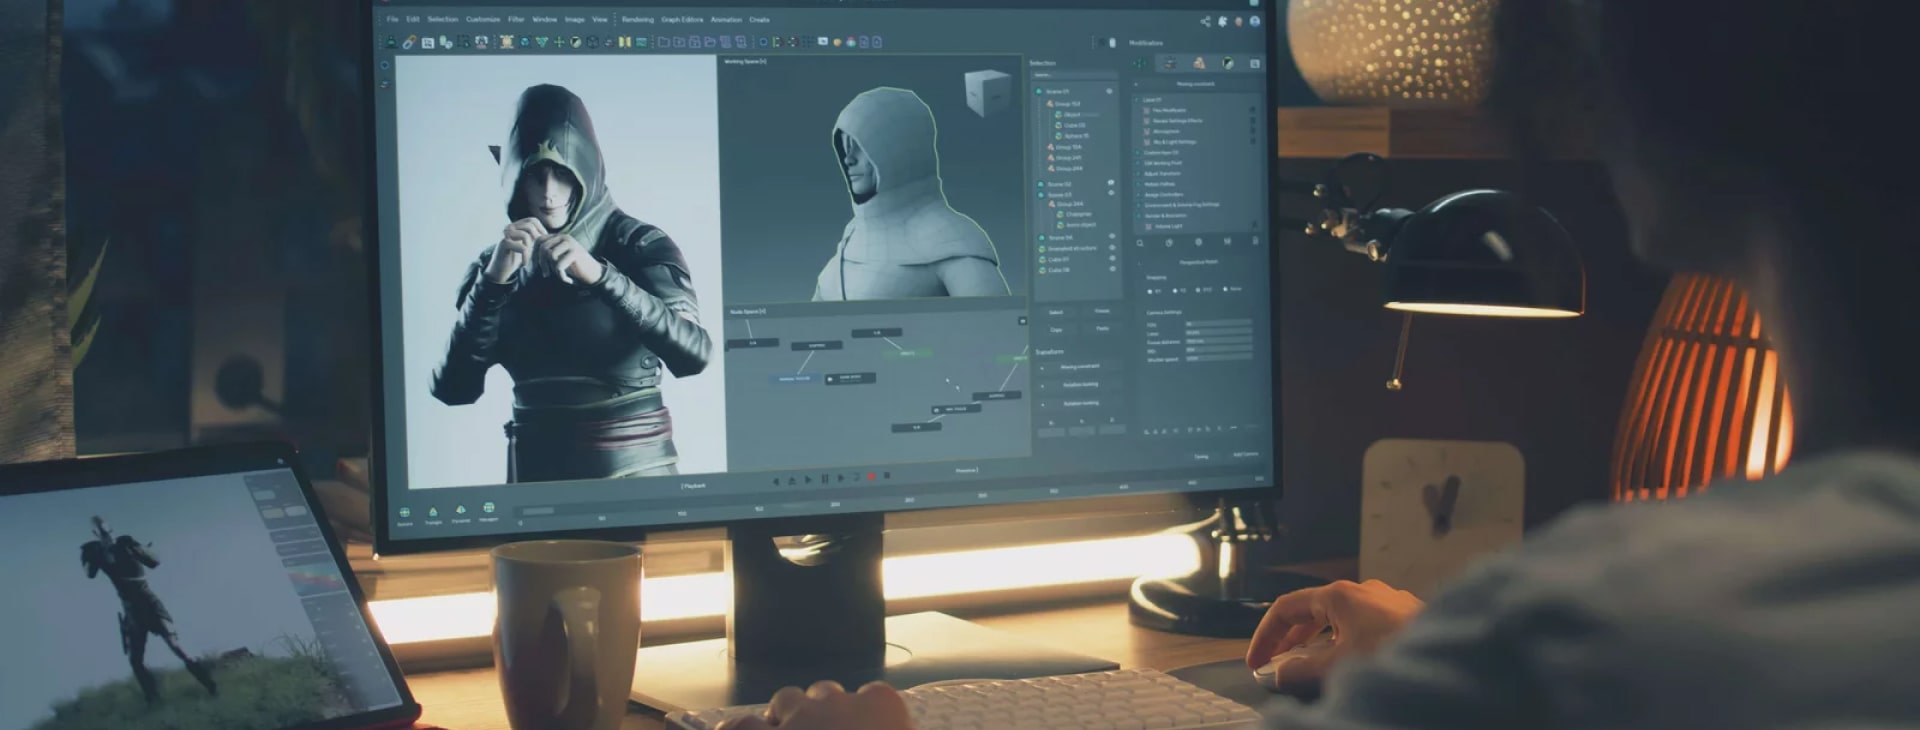Toggle visibility eye for Scene 01
Viewport: 1920px width, 730px height.
(1109, 92)
